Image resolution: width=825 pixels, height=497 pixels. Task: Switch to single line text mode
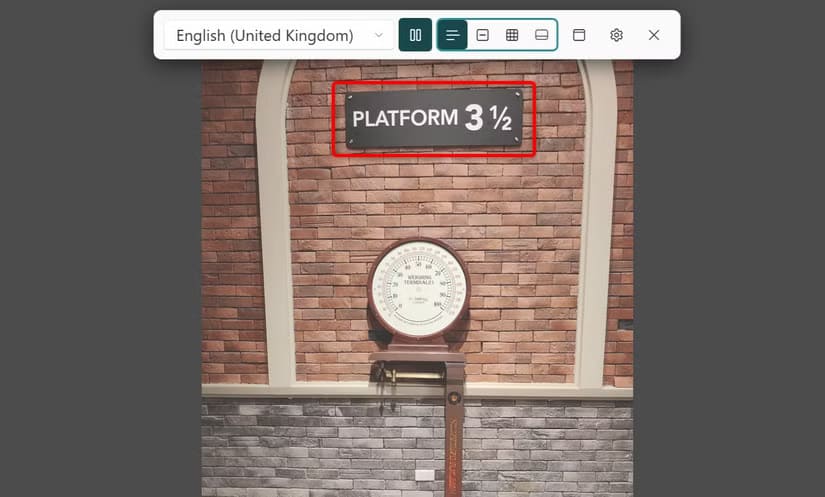(x=482, y=35)
